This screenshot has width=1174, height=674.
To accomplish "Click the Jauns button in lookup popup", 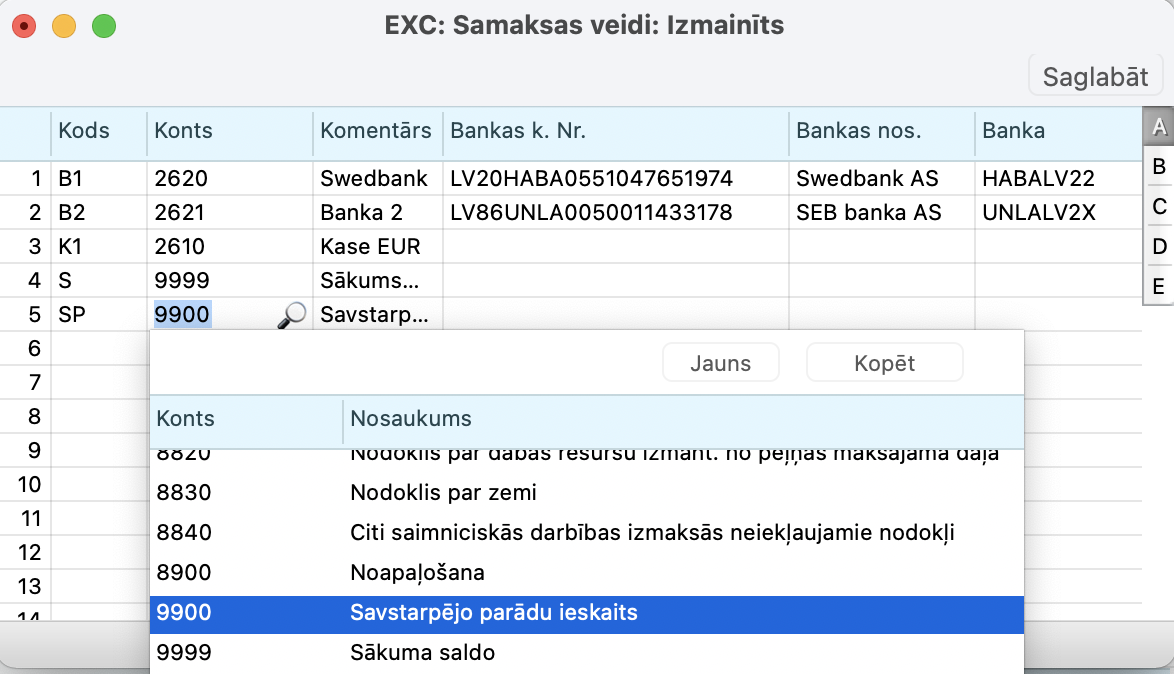I will pos(720,363).
